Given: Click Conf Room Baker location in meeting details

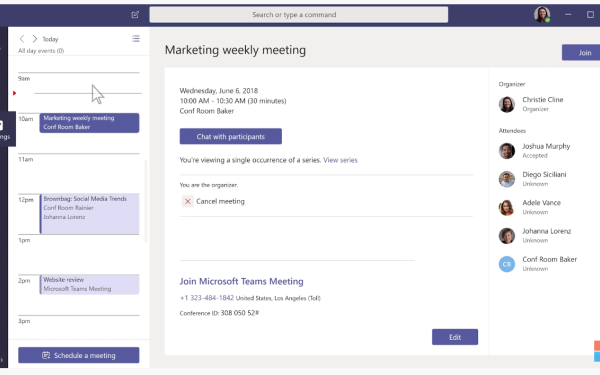Looking at the screenshot, I should tap(207, 111).
